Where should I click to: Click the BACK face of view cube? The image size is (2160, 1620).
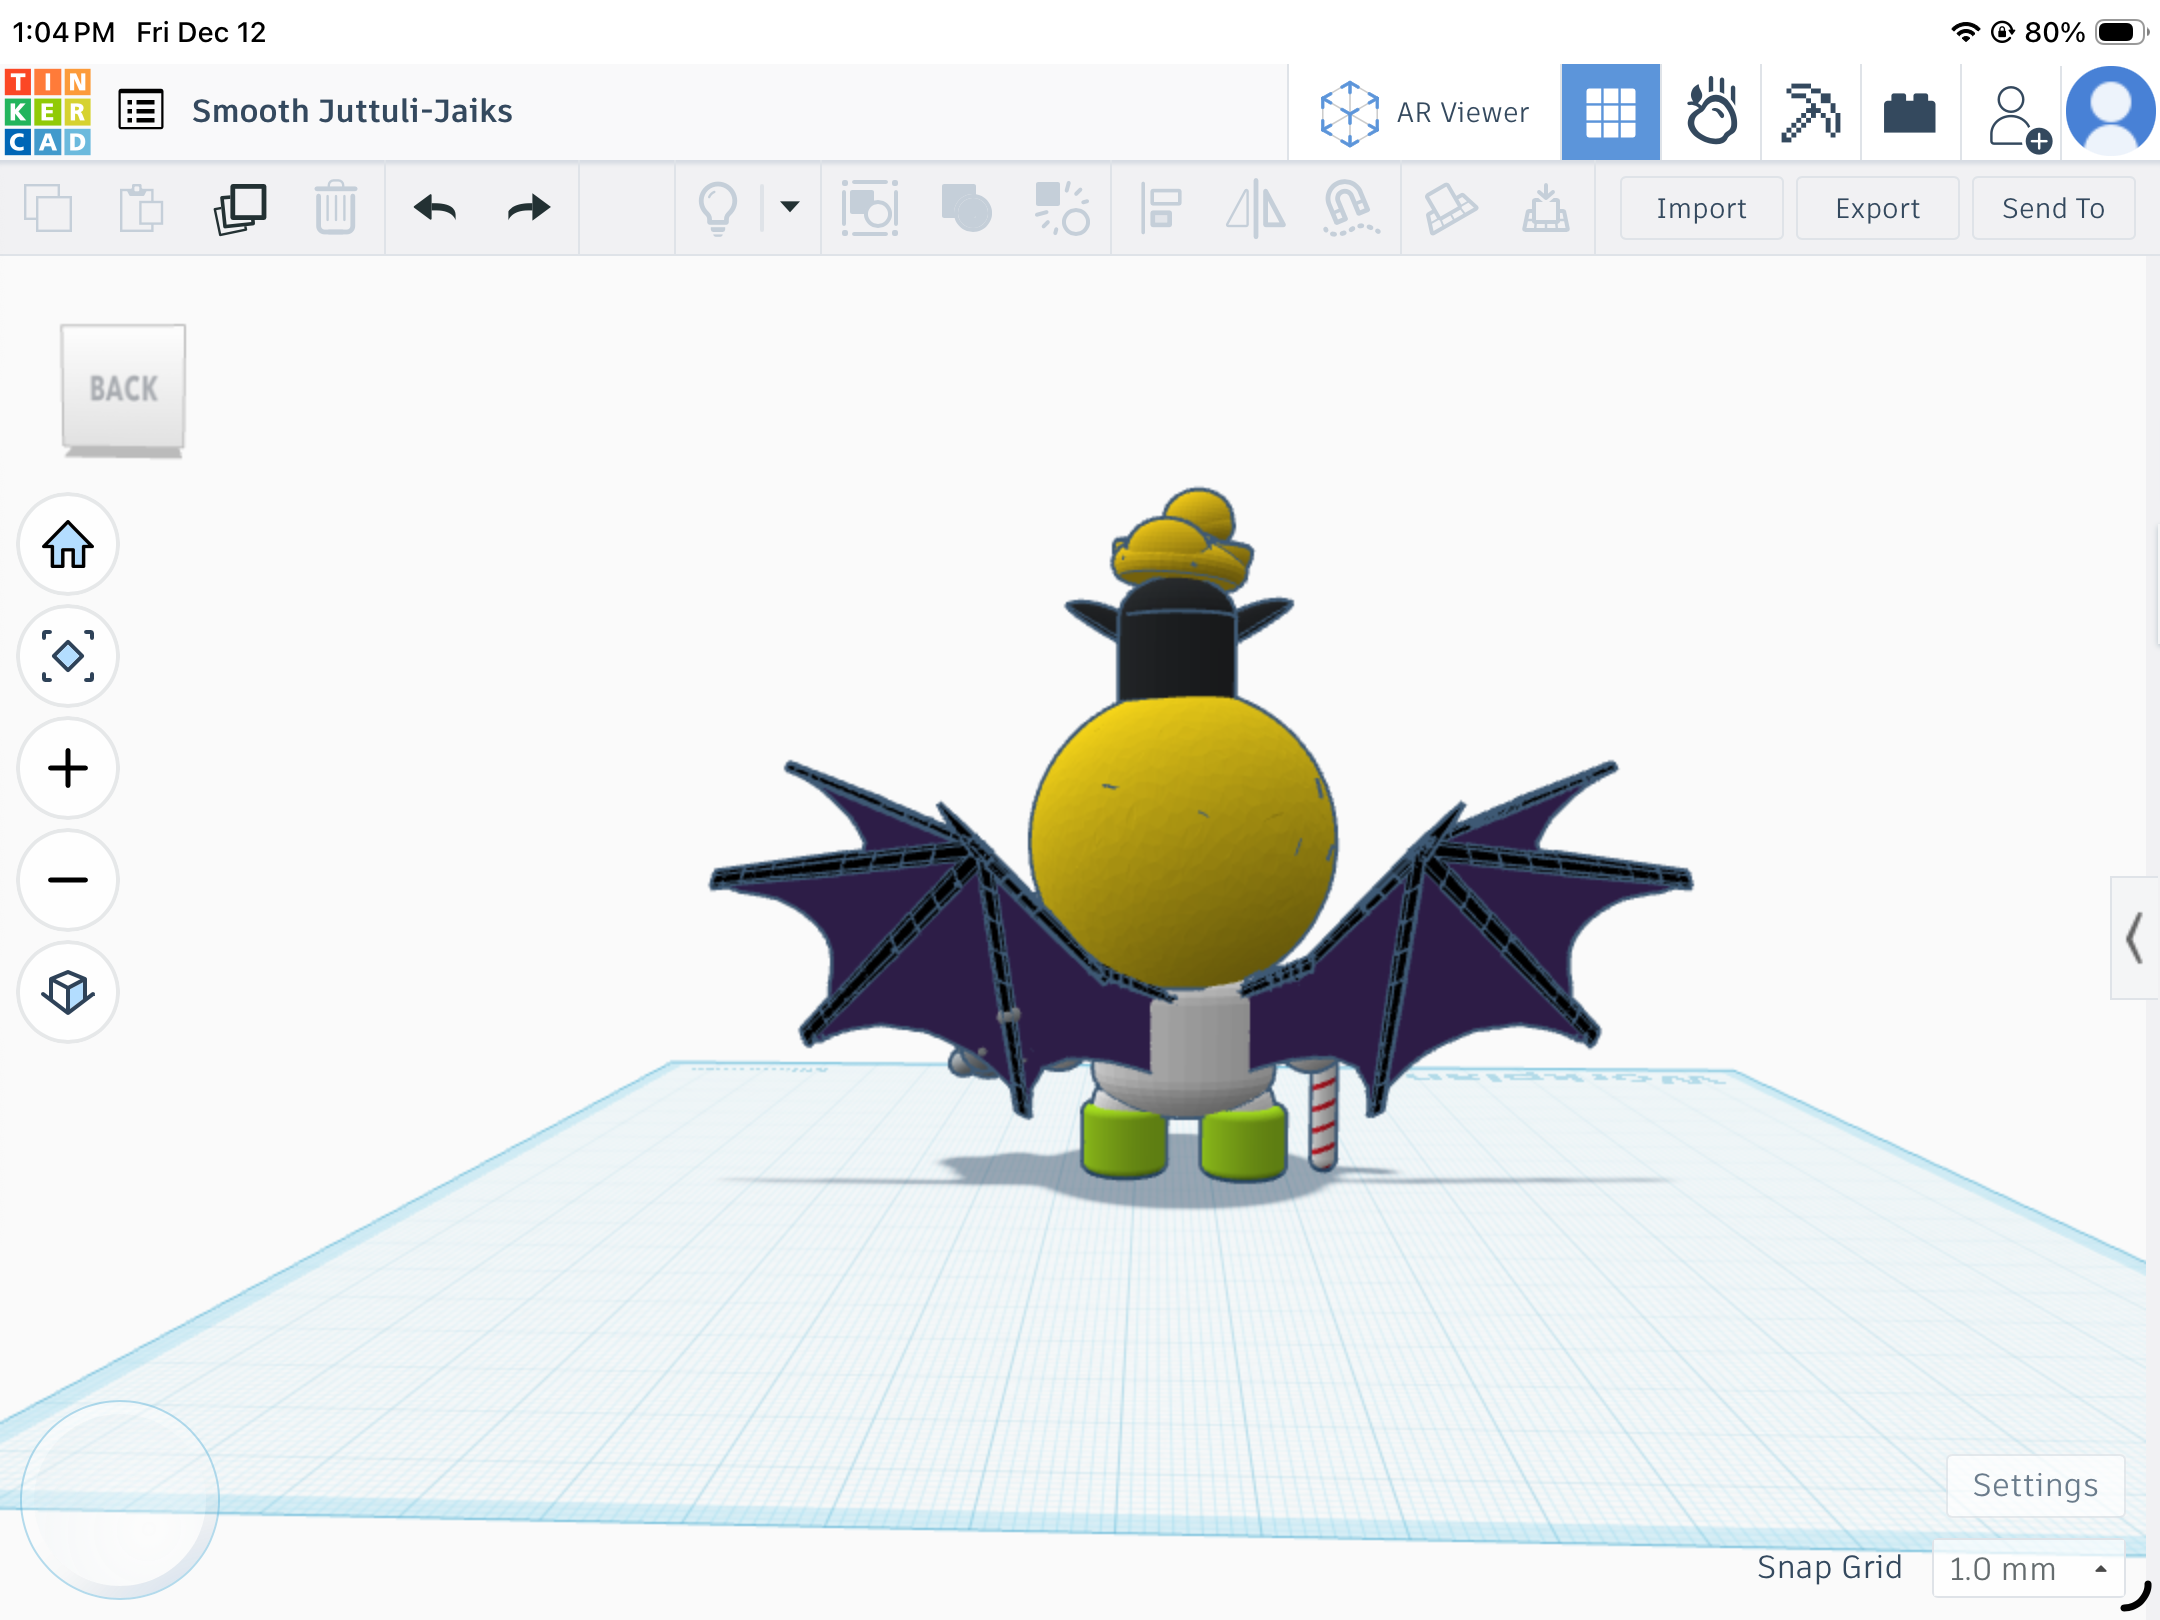(x=123, y=388)
